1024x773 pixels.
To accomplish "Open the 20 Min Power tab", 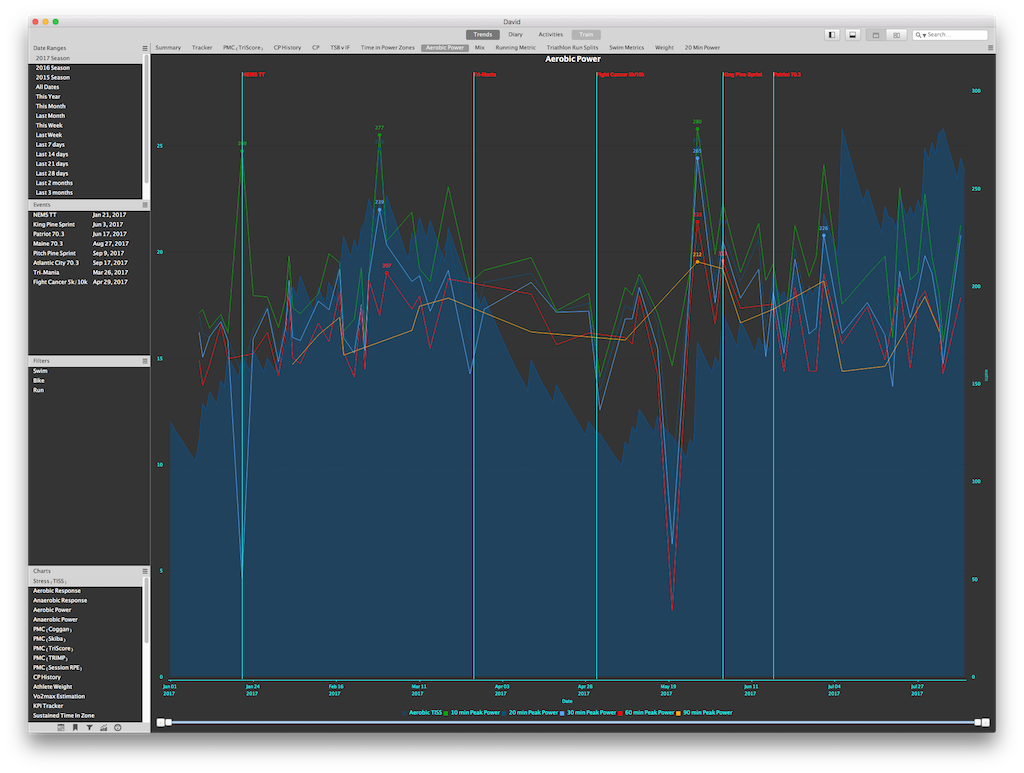I will pyautogui.click(x=702, y=48).
